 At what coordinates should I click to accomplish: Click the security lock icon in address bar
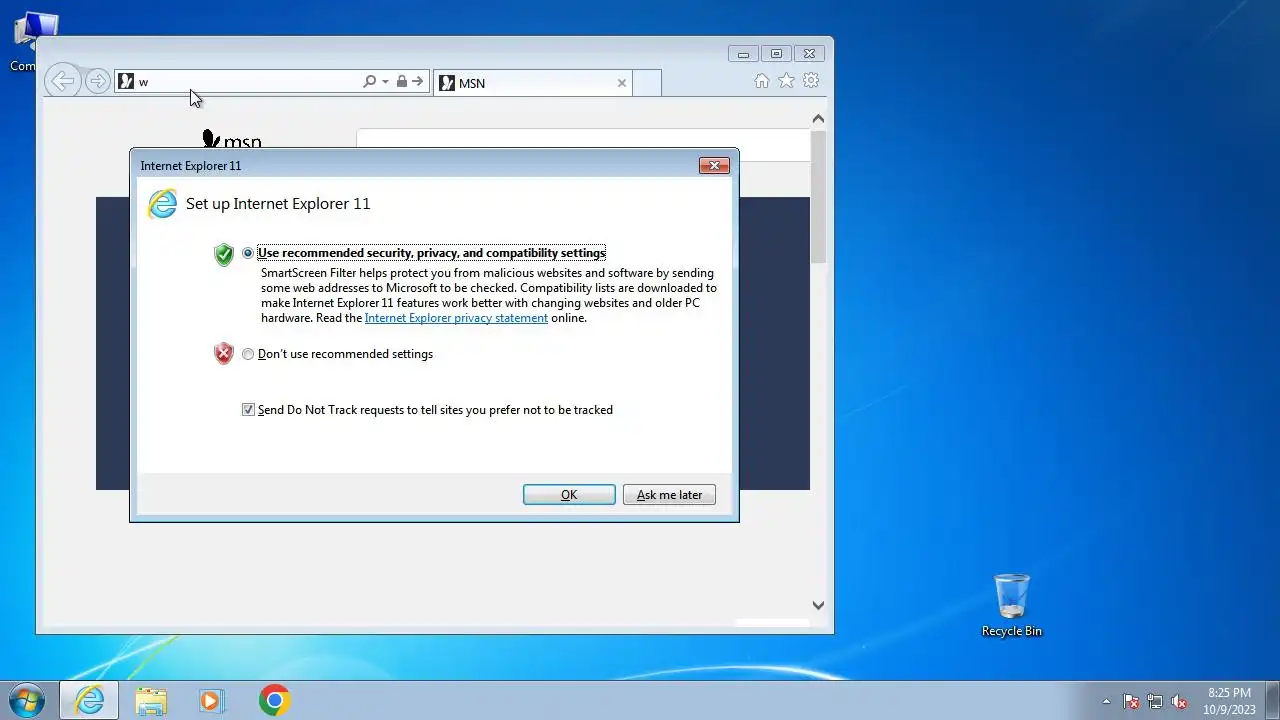(x=401, y=81)
